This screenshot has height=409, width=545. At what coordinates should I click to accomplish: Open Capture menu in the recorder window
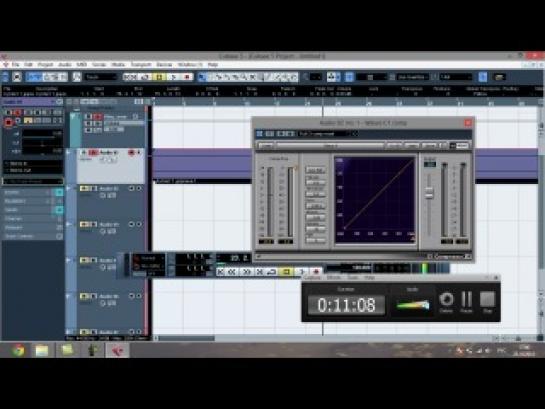coord(312,278)
